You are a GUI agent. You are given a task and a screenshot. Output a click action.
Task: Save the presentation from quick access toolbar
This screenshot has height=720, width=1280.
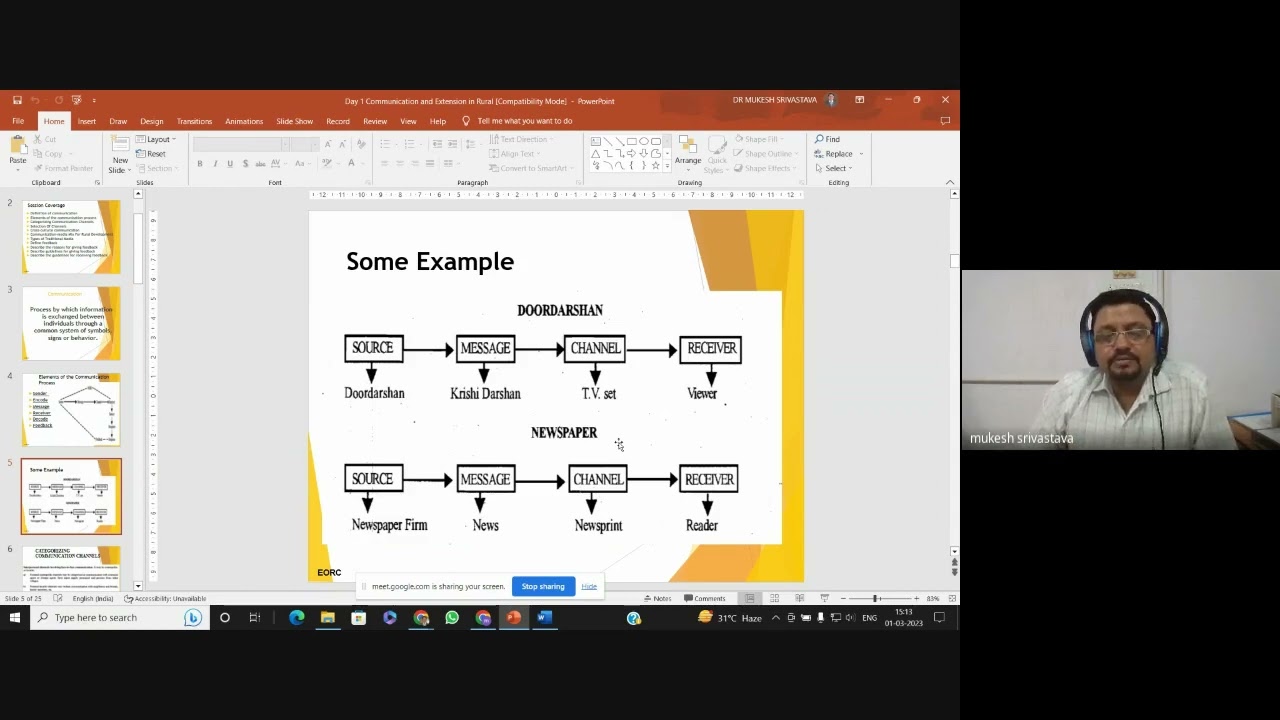17,100
